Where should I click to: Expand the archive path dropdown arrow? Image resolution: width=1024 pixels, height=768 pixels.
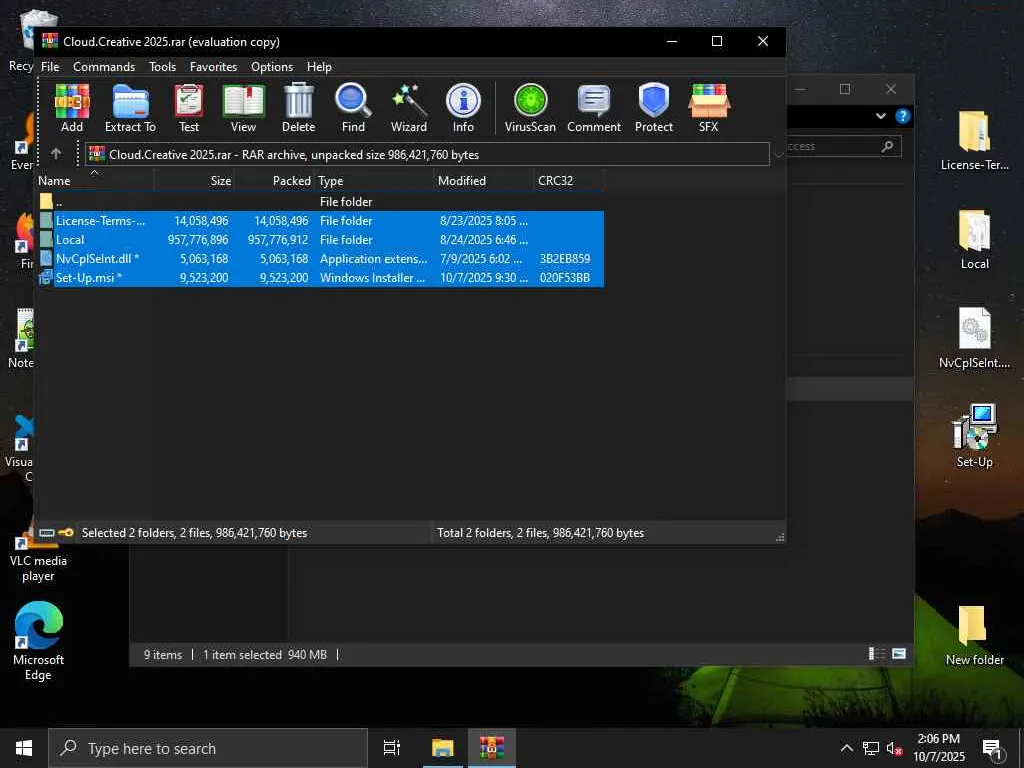778,155
